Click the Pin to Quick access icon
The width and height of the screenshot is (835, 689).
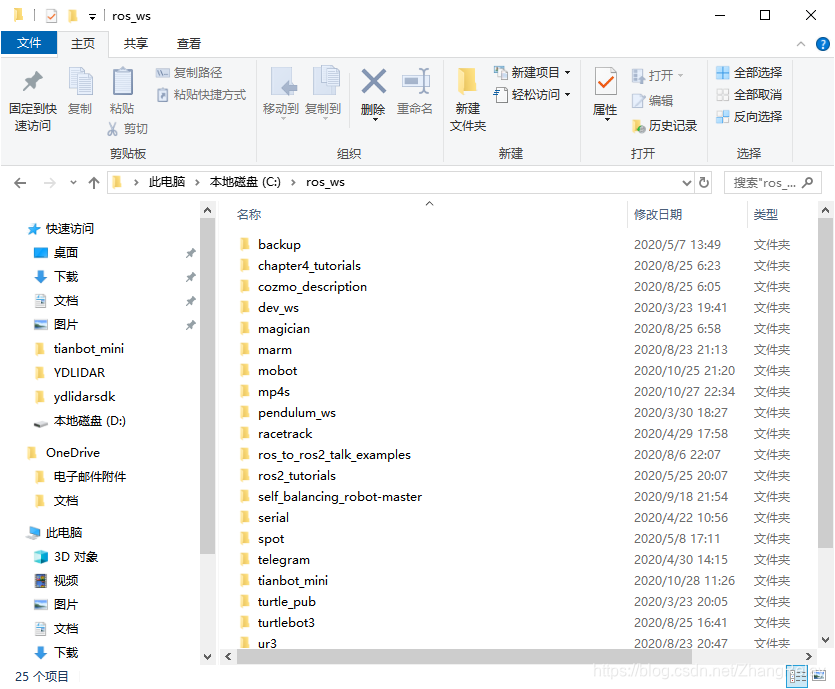point(32,81)
